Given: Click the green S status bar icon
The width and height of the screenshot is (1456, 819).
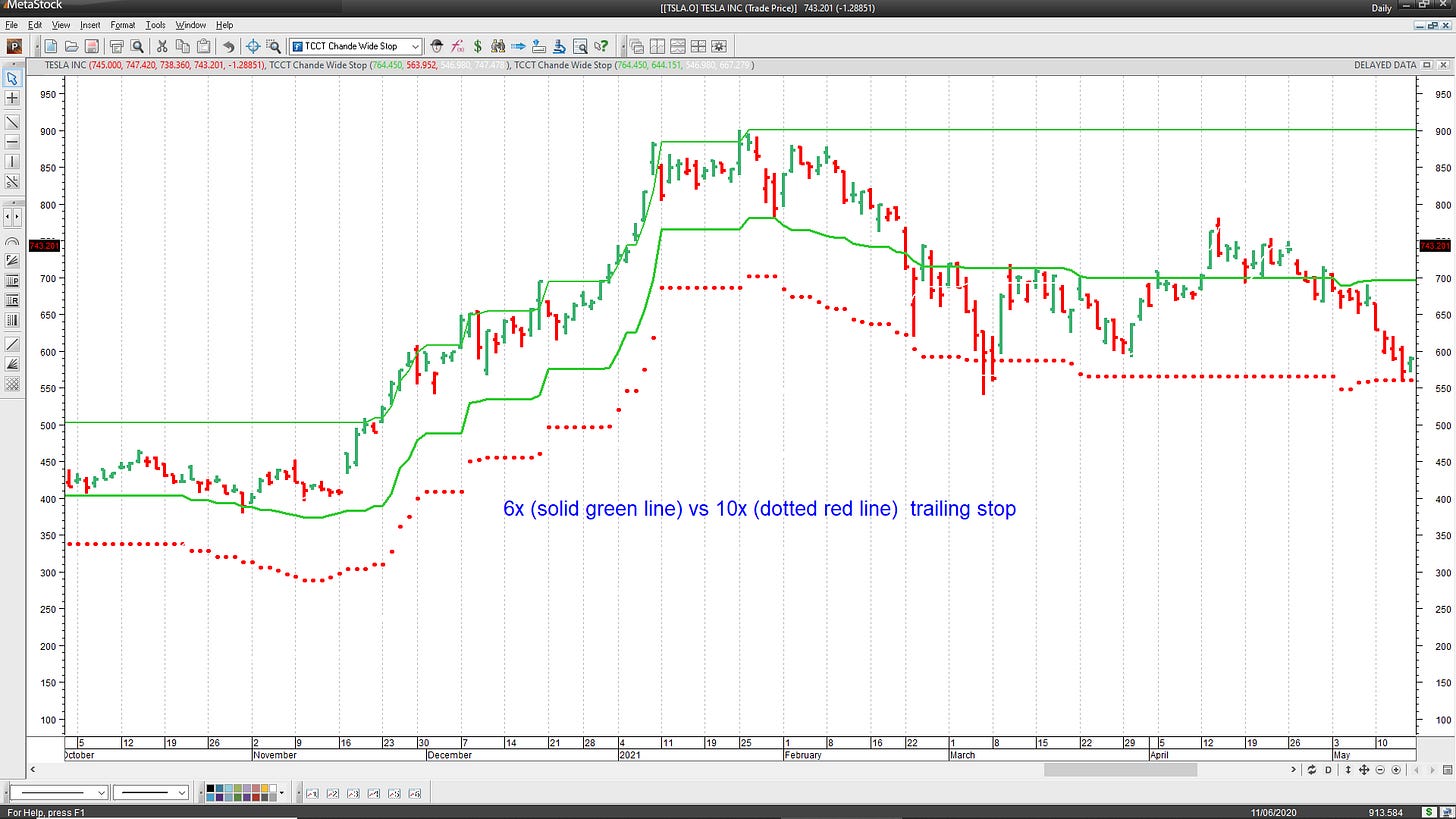Looking at the screenshot, I should pyautogui.click(x=1429, y=811).
